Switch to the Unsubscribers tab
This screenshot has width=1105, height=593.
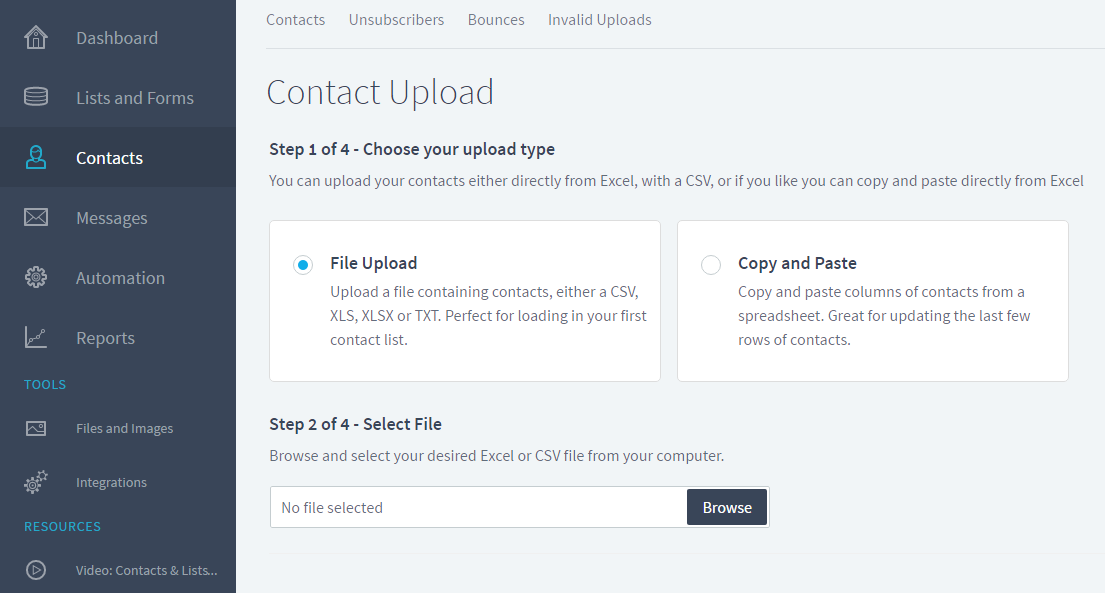[x=396, y=20]
